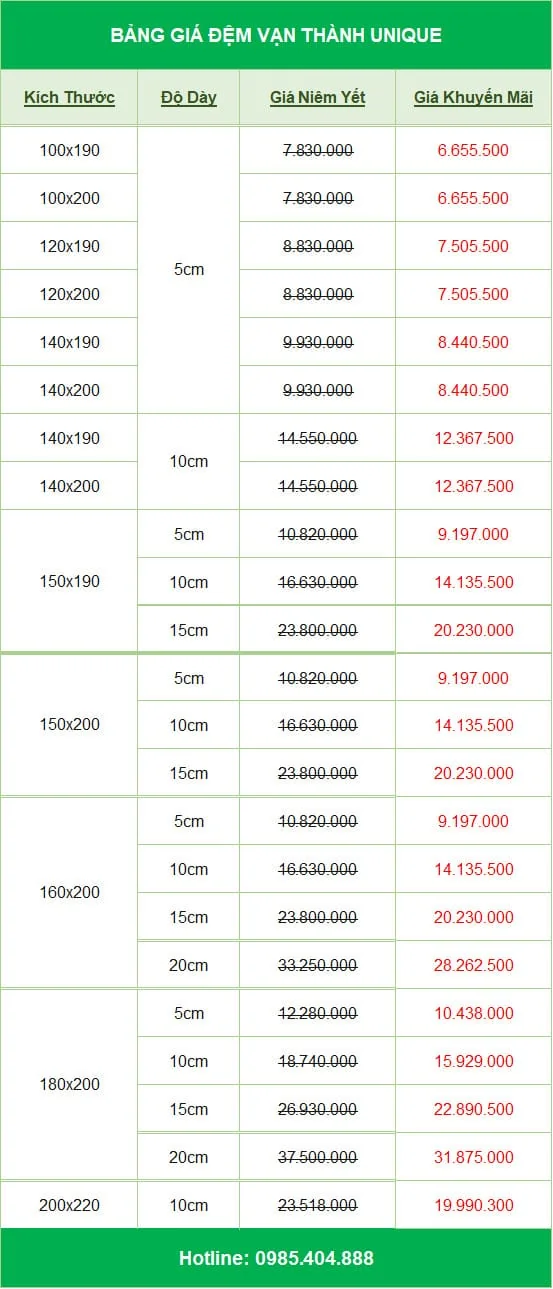Viewport: 553px width, 1289px height.
Task: Click the promo price 22.890.500
Action: tap(473, 1109)
